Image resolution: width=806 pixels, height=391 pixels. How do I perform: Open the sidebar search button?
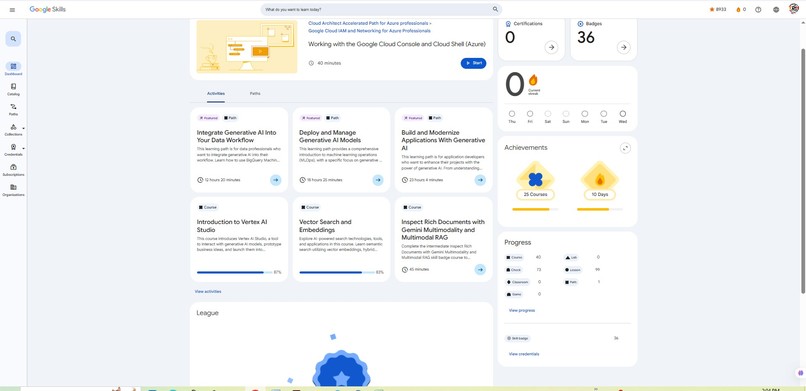click(13, 39)
